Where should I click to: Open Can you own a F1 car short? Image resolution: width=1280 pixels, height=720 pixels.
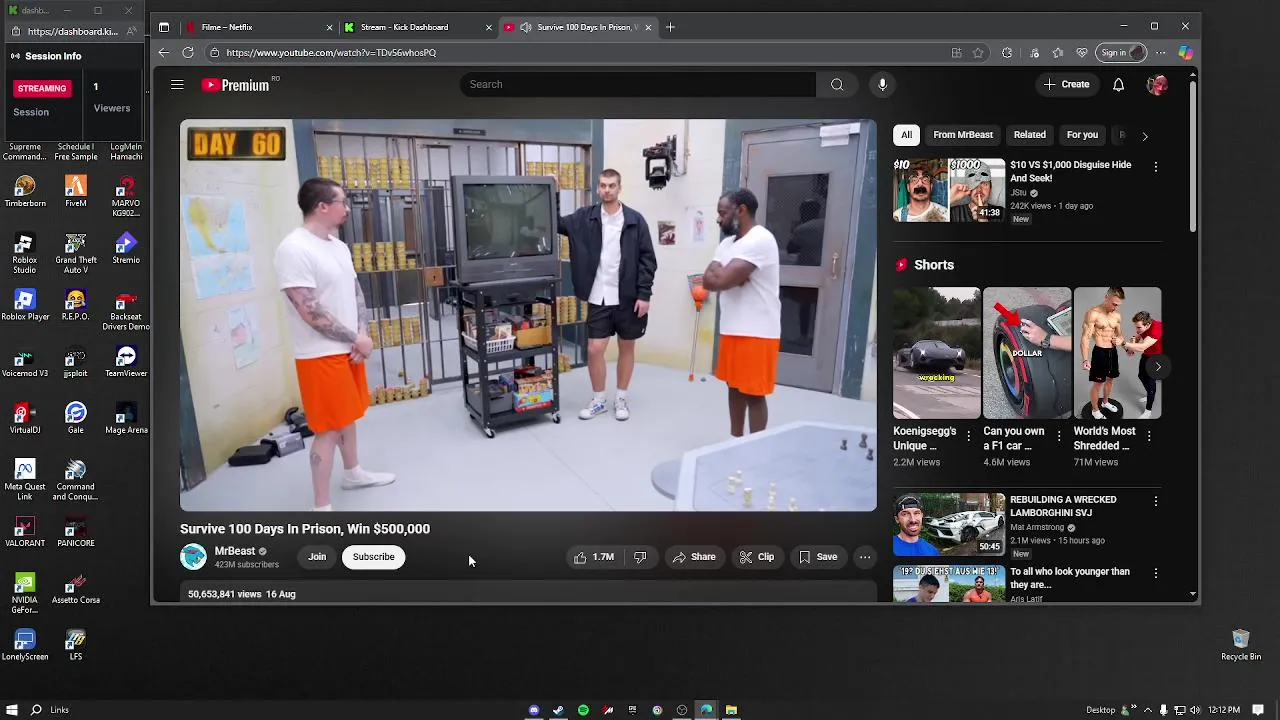1027,353
